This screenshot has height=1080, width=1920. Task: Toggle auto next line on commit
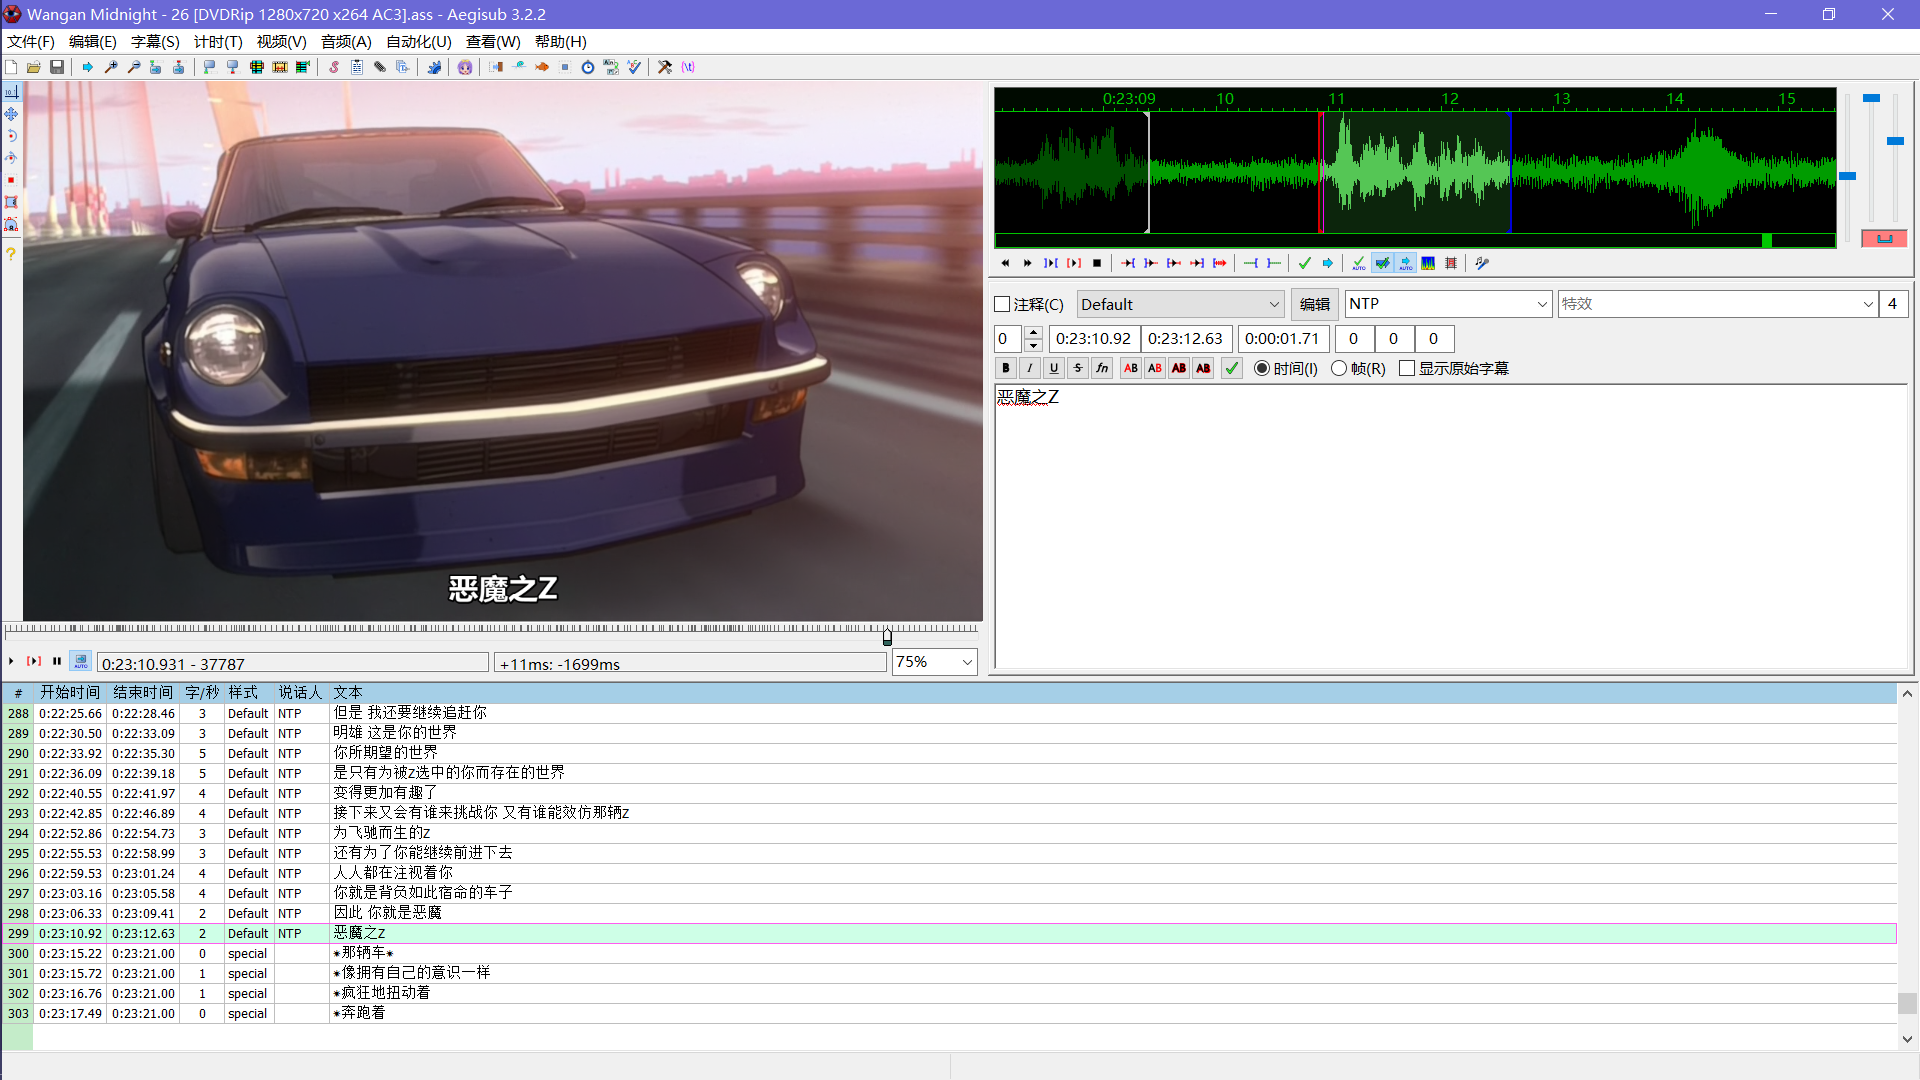point(1382,263)
